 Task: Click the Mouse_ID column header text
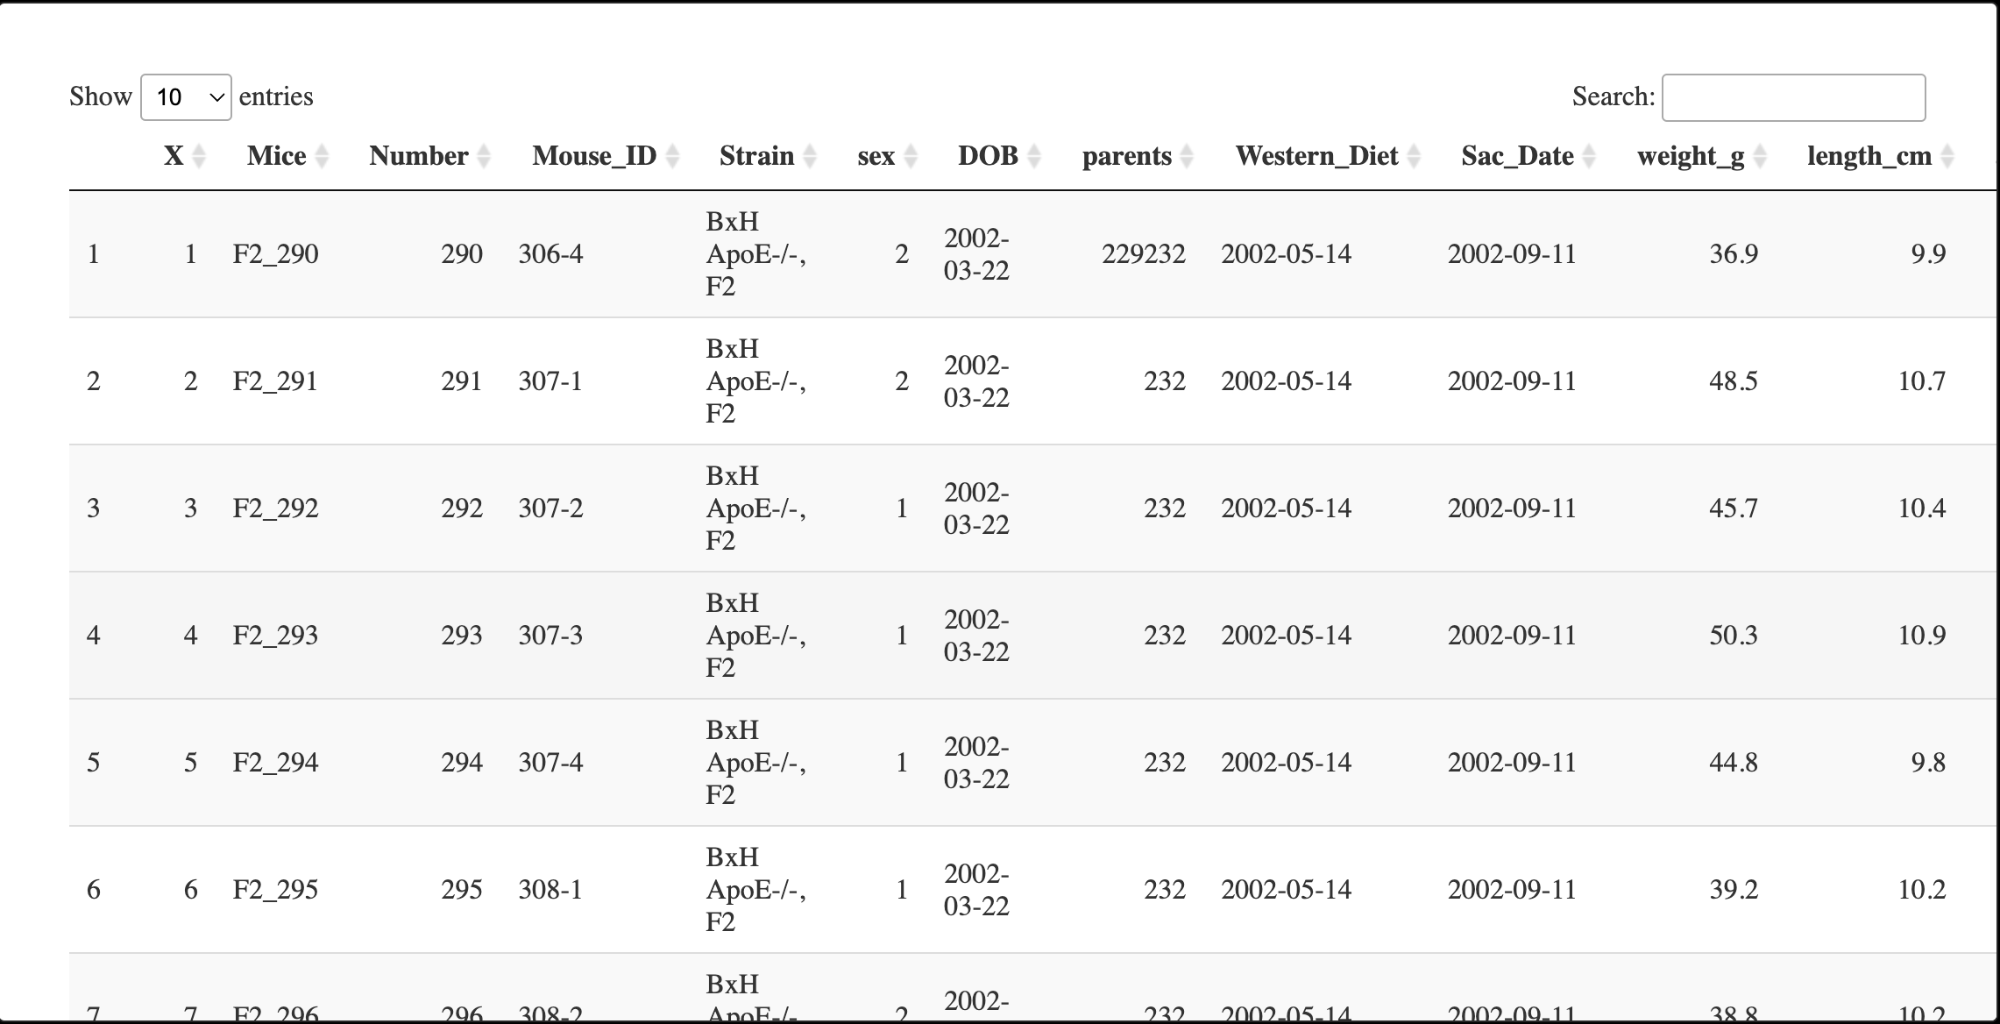point(594,156)
